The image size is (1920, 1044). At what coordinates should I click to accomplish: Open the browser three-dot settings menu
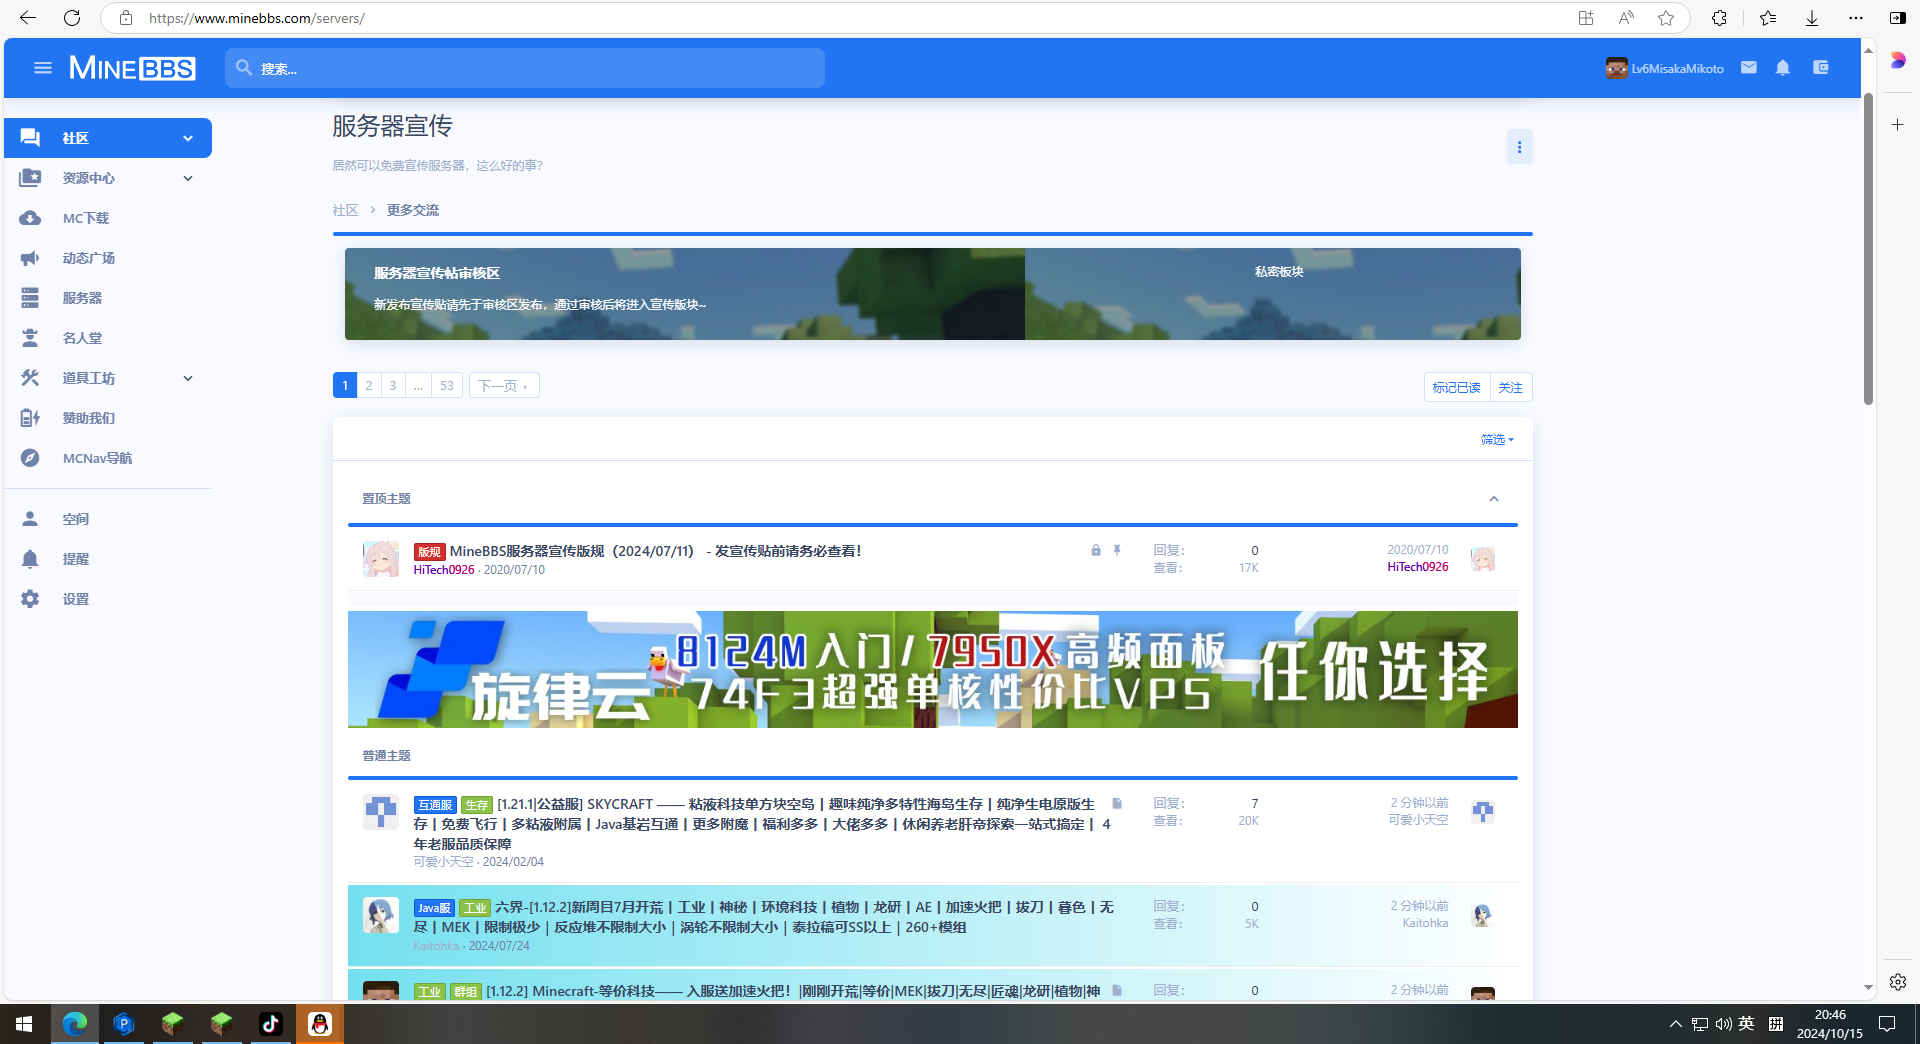(1856, 18)
